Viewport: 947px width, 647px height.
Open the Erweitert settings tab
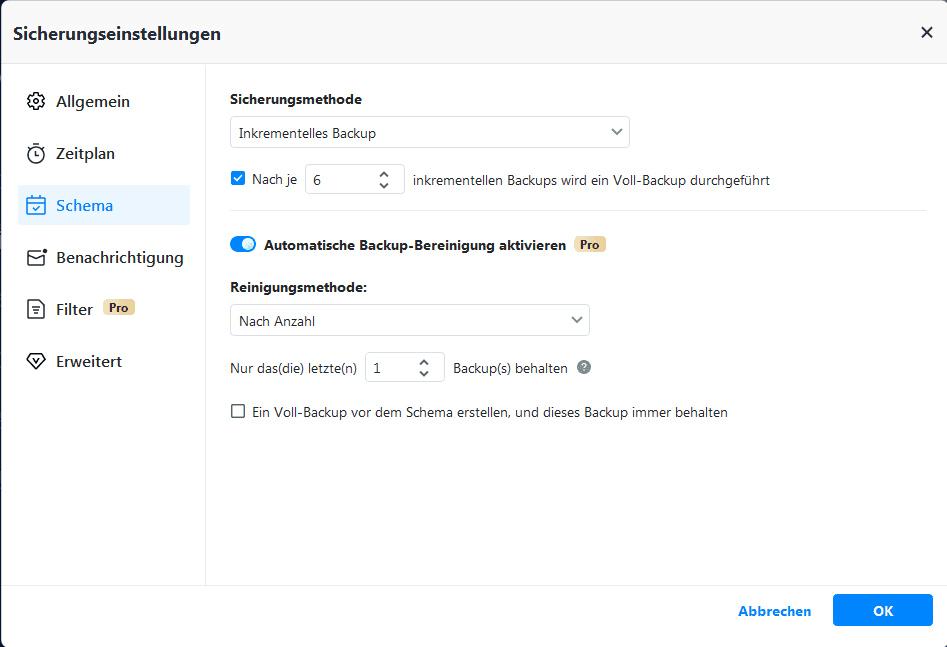pyautogui.click(x=89, y=362)
